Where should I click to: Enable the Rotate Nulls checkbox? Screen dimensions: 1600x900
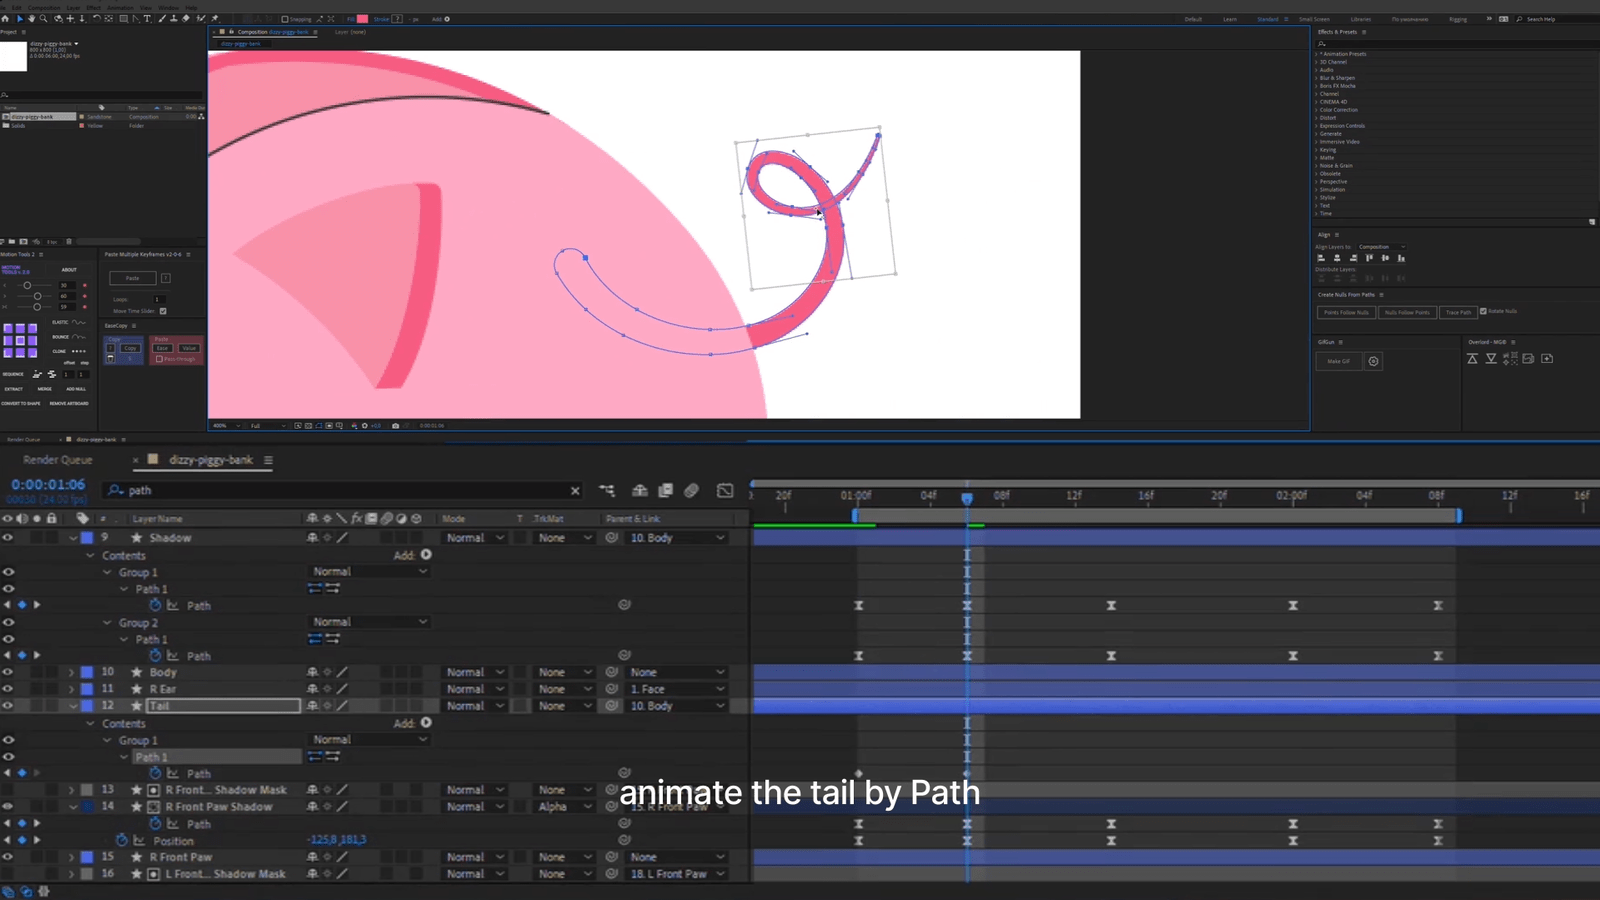(1483, 311)
